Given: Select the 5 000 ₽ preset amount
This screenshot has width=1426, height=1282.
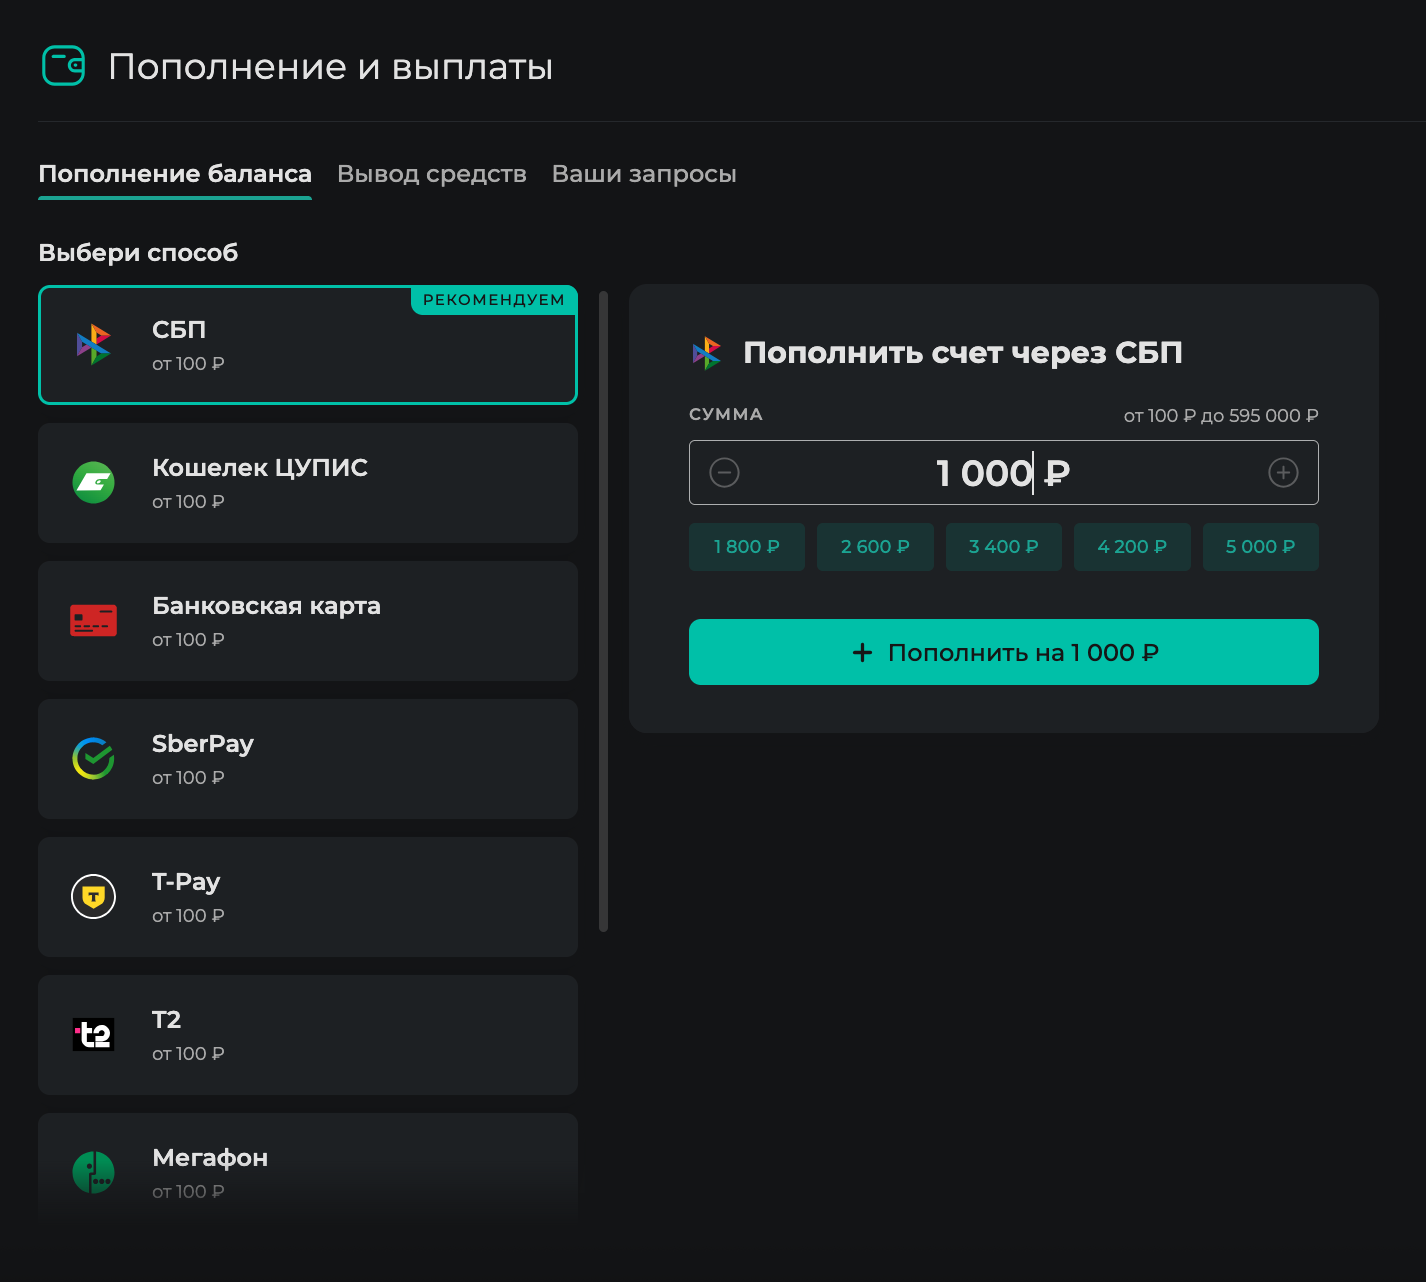Looking at the screenshot, I should (x=1260, y=547).
